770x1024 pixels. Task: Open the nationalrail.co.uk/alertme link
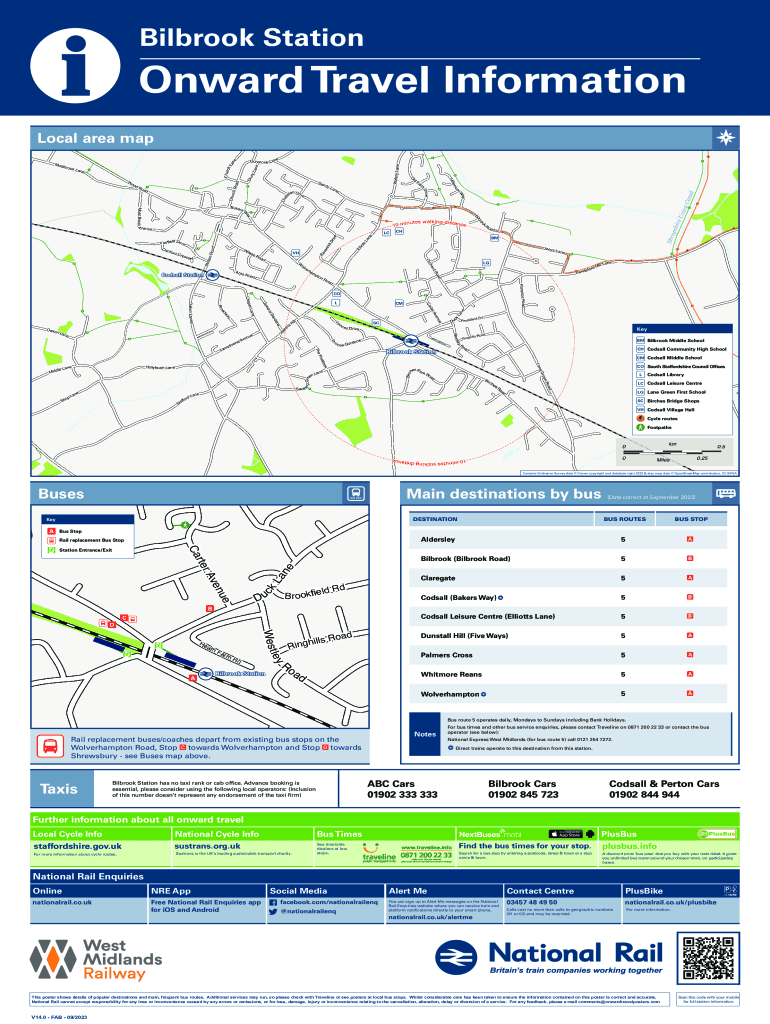point(430,918)
